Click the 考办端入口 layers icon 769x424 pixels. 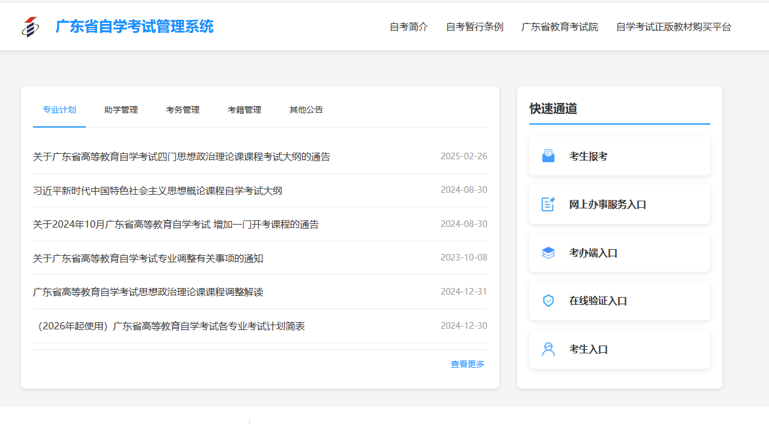tap(548, 253)
